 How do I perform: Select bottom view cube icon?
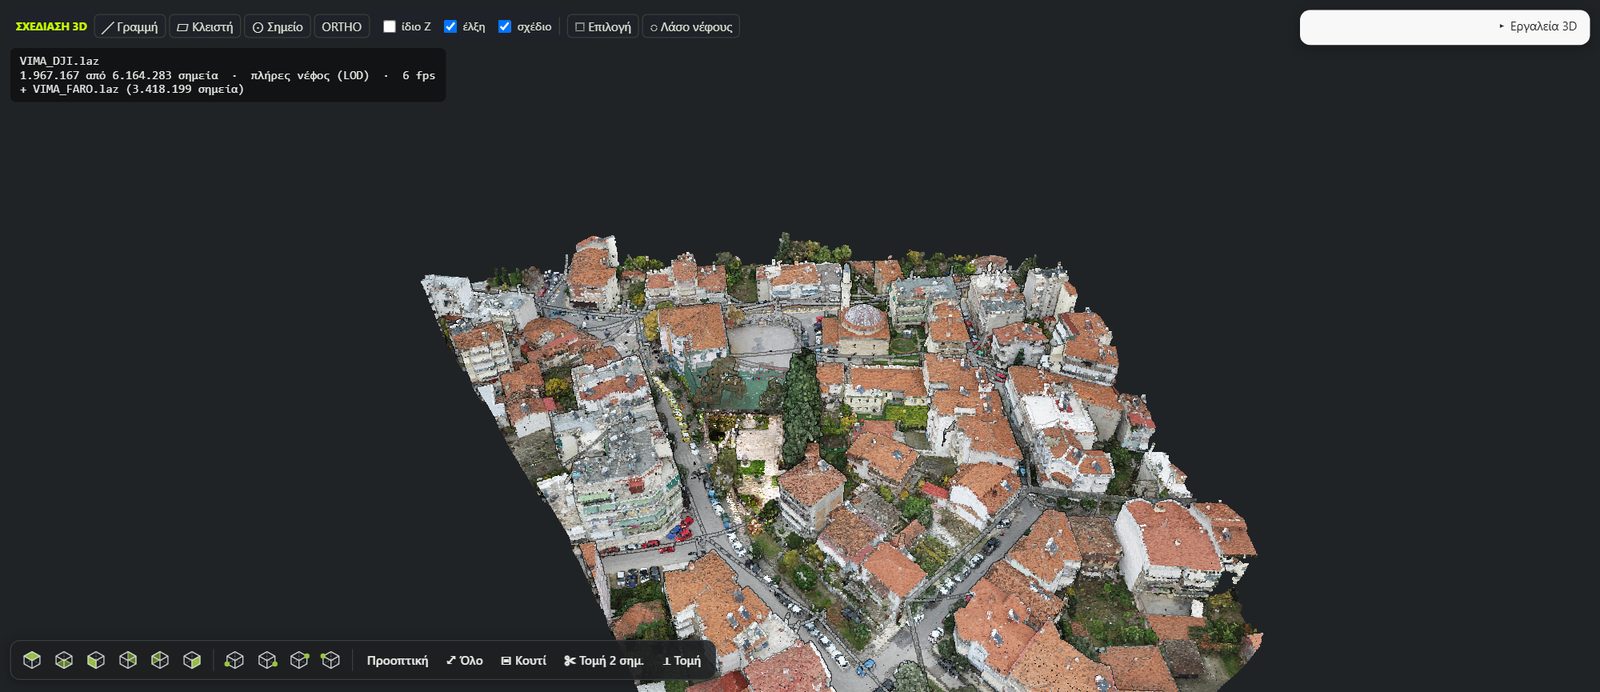[64, 660]
